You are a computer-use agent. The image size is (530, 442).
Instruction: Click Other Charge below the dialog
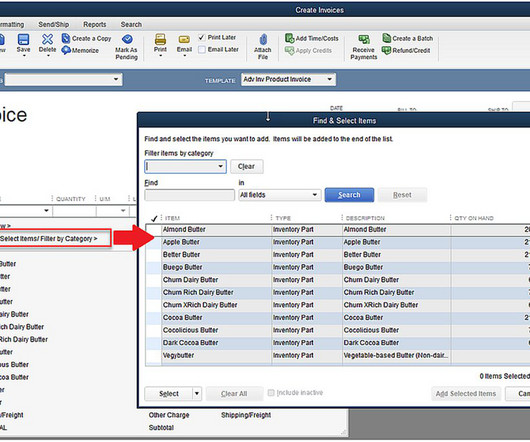pos(169,415)
